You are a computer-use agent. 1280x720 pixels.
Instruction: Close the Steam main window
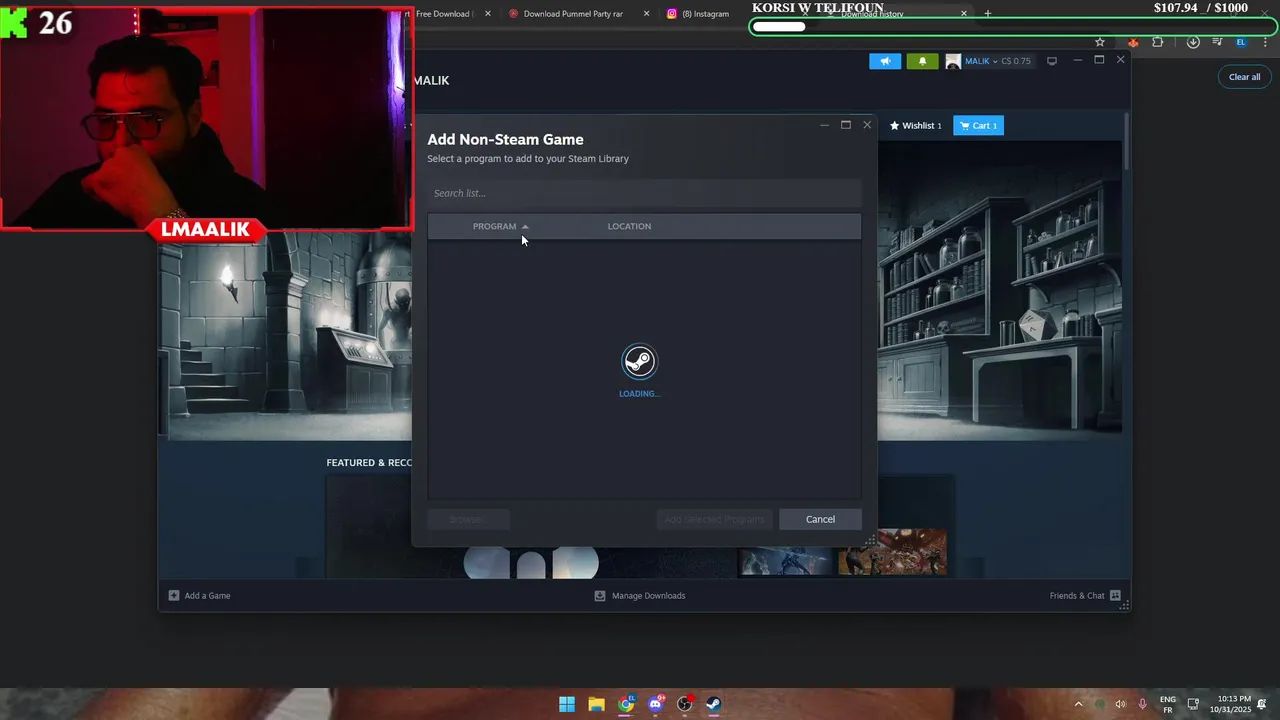coord(1120,60)
